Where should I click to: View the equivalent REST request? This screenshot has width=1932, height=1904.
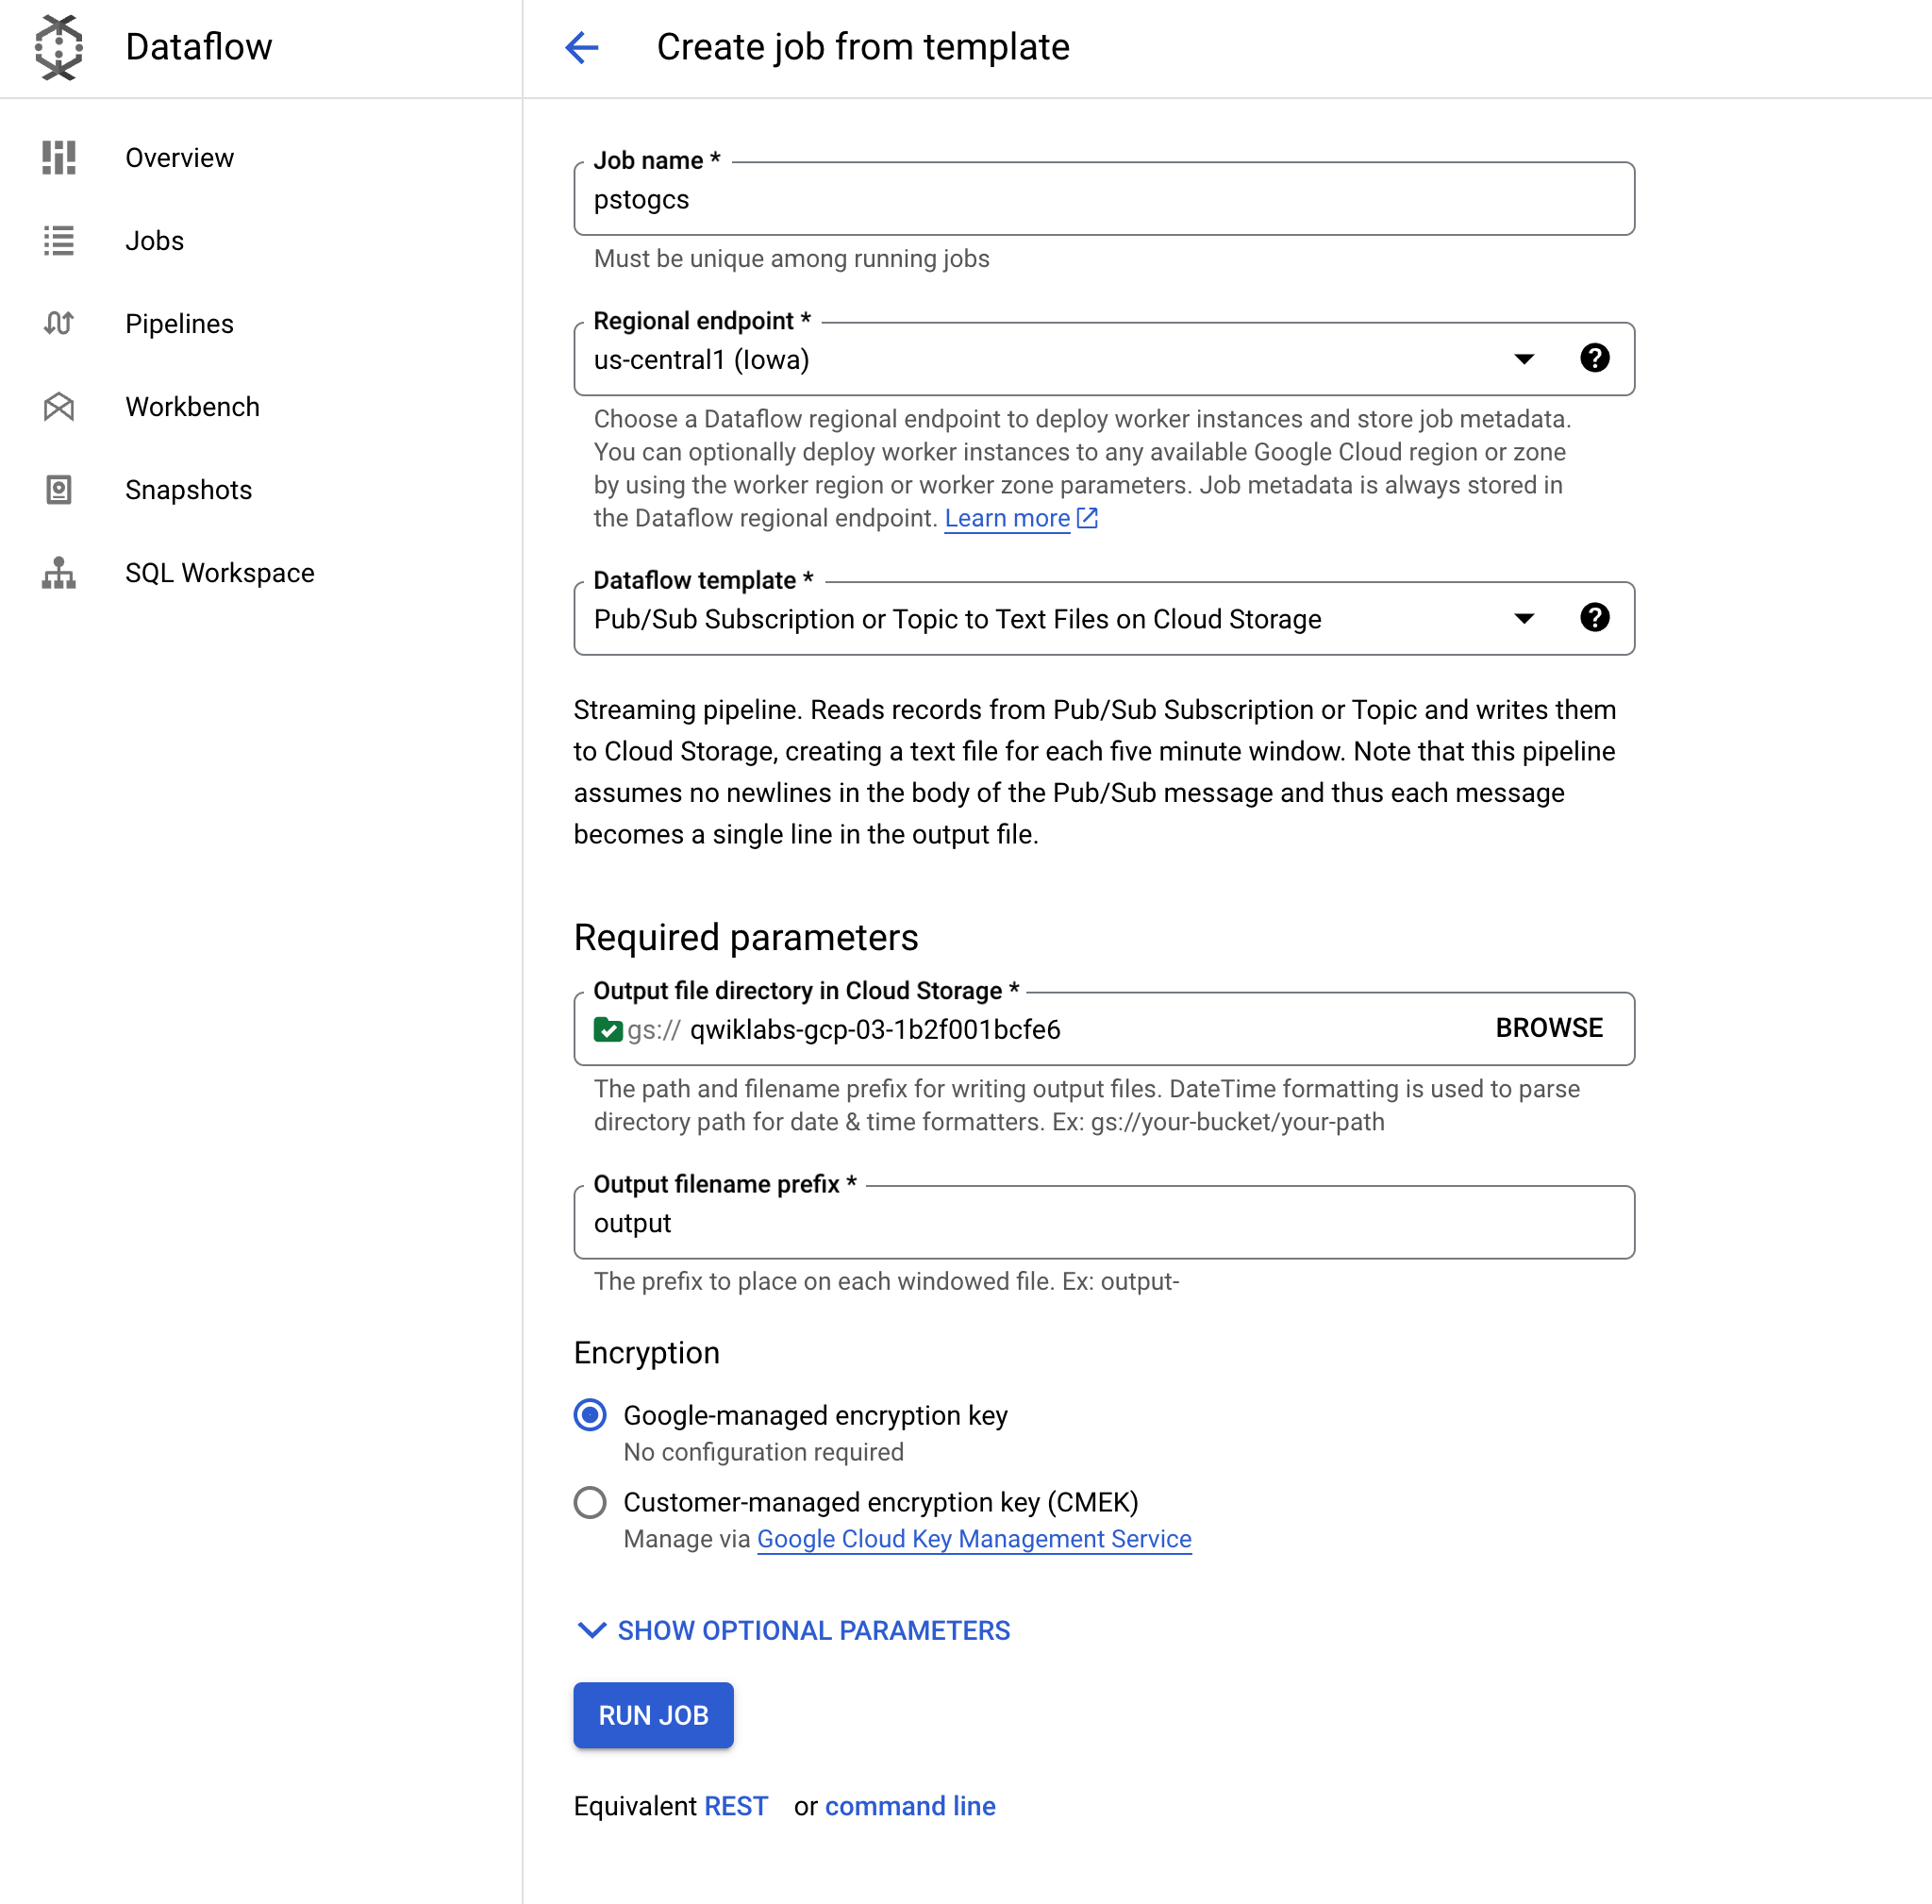point(735,1806)
